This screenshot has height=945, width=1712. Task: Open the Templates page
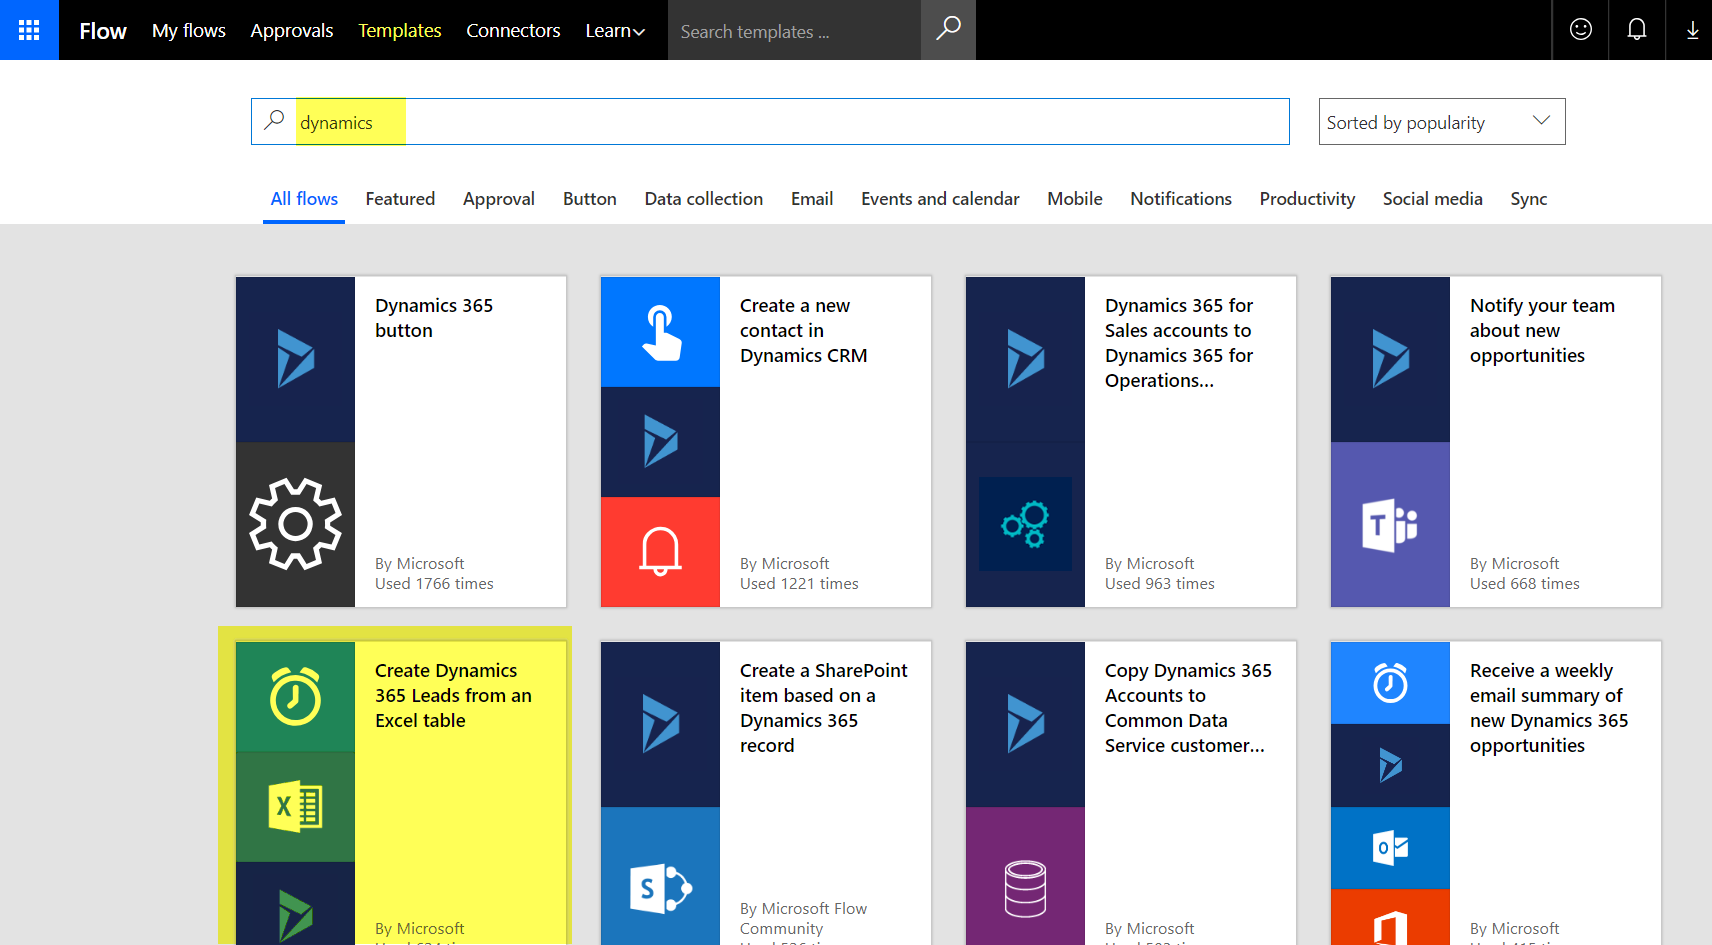400,31
